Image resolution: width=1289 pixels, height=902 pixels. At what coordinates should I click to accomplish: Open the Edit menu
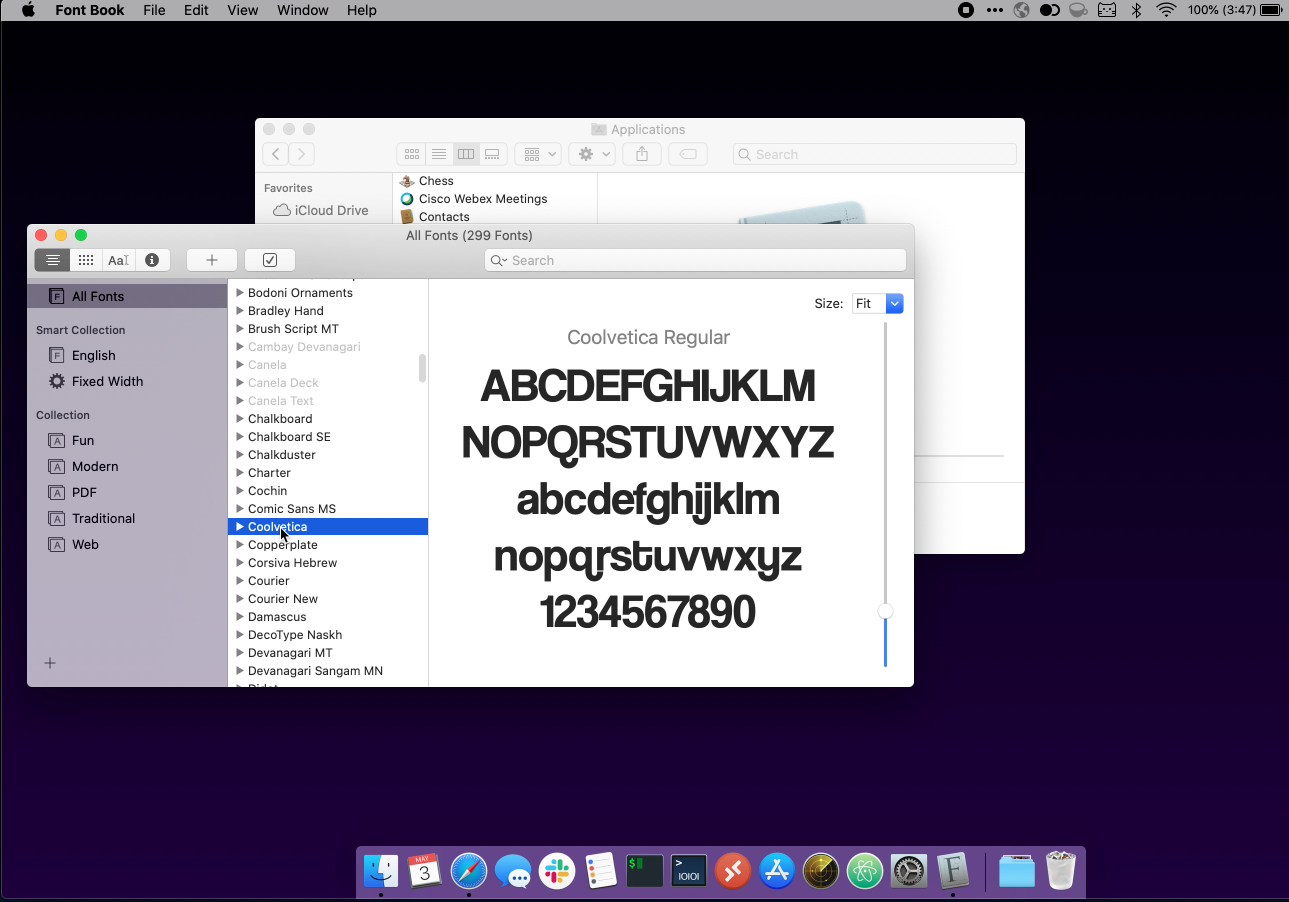click(x=196, y=10)
